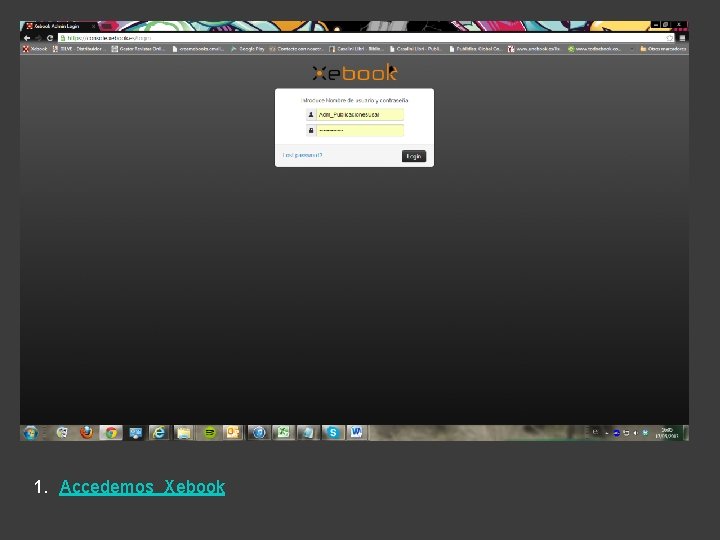Image resolution: width=720 pixels, height=540 pixels.
Task: Click the Xebook logo
Action: point(354,73)
